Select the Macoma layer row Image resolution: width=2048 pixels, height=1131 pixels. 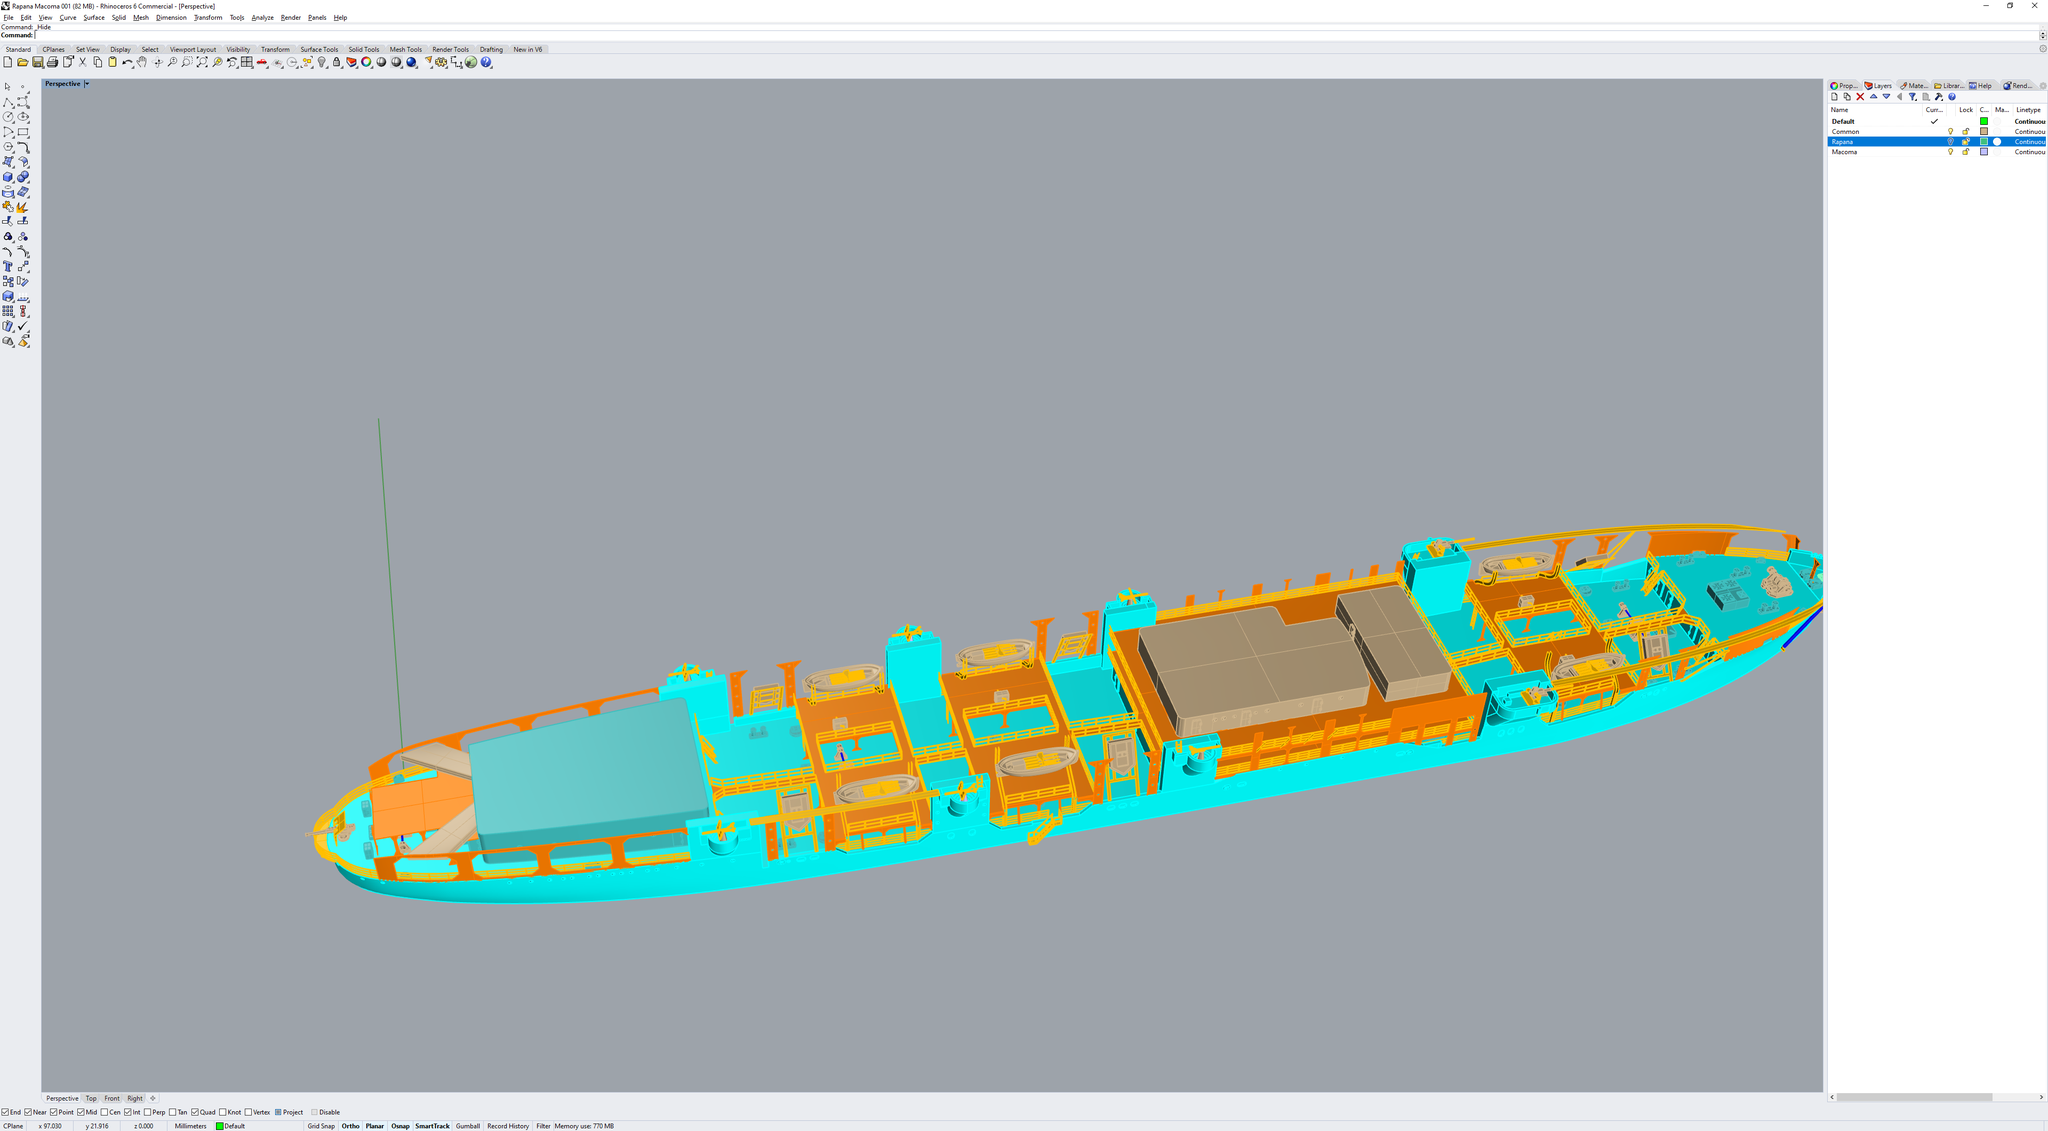(x=1936, y=152)
